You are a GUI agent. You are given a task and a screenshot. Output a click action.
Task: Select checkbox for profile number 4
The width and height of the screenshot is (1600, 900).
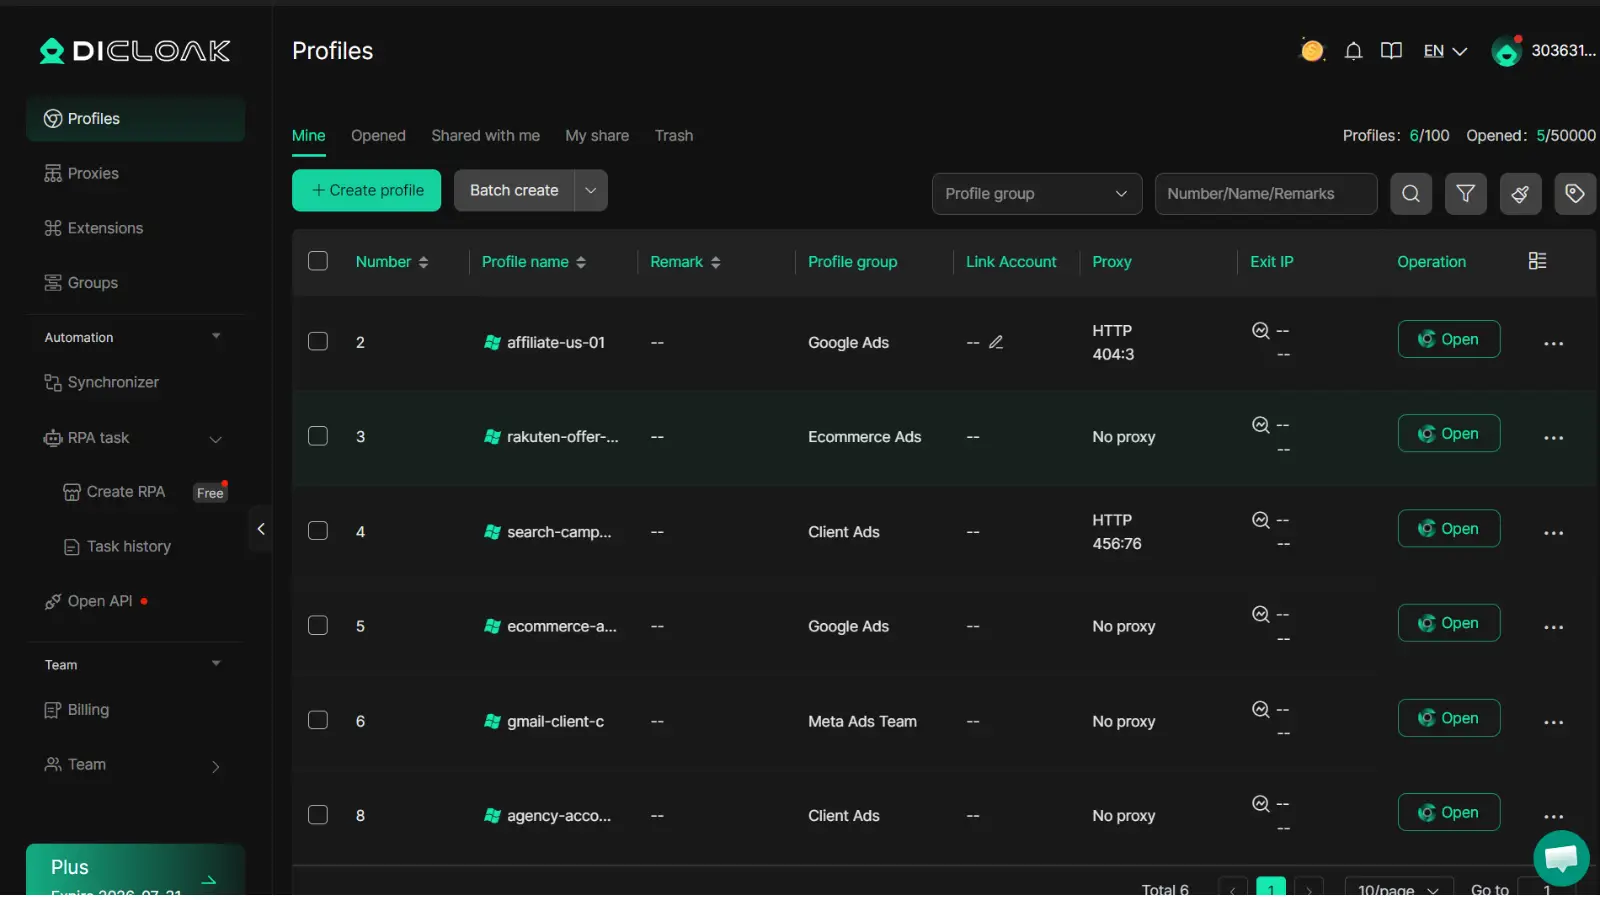click(318, 530)
